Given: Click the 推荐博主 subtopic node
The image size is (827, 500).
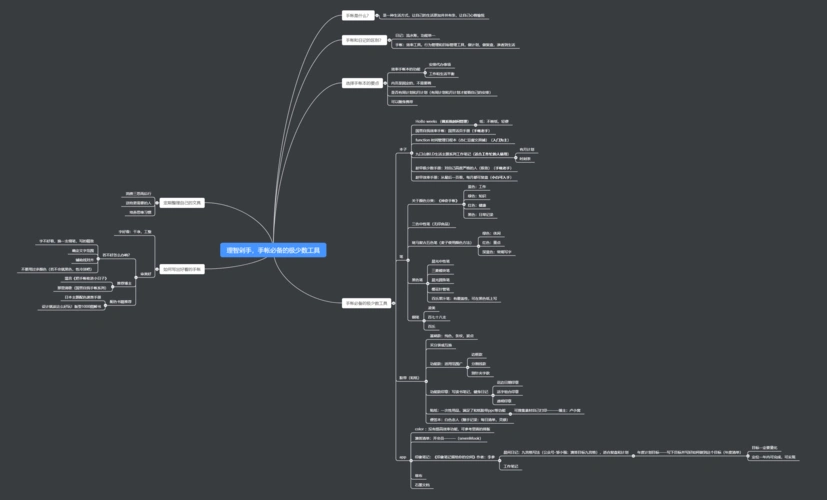Looking at the screenshot, I should [124, 284].
